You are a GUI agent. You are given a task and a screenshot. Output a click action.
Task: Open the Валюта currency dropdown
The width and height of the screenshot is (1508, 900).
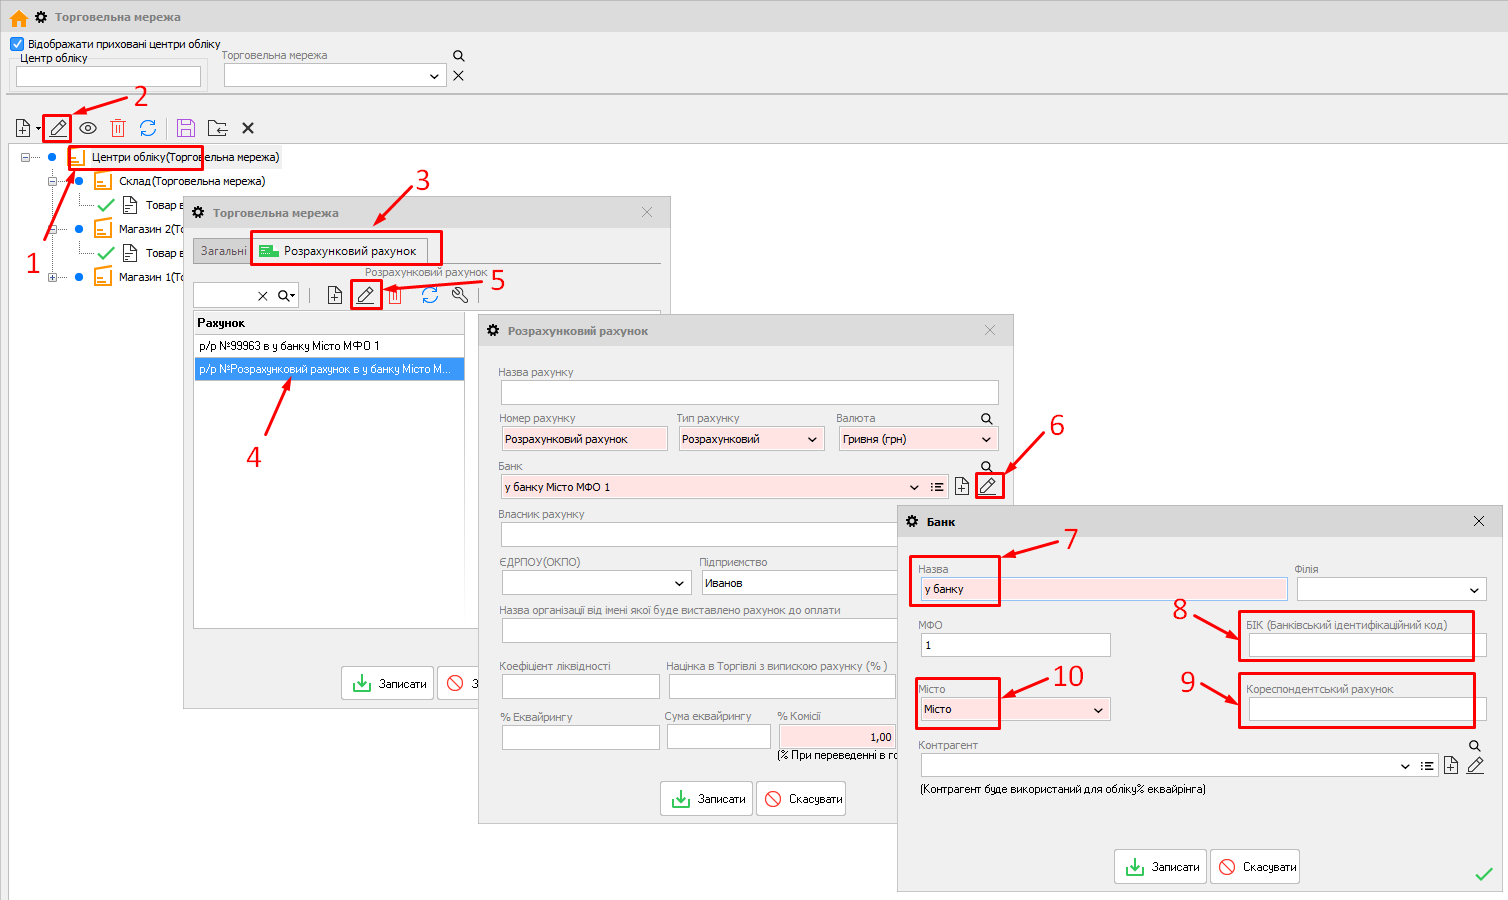click(x=986, y=439)
